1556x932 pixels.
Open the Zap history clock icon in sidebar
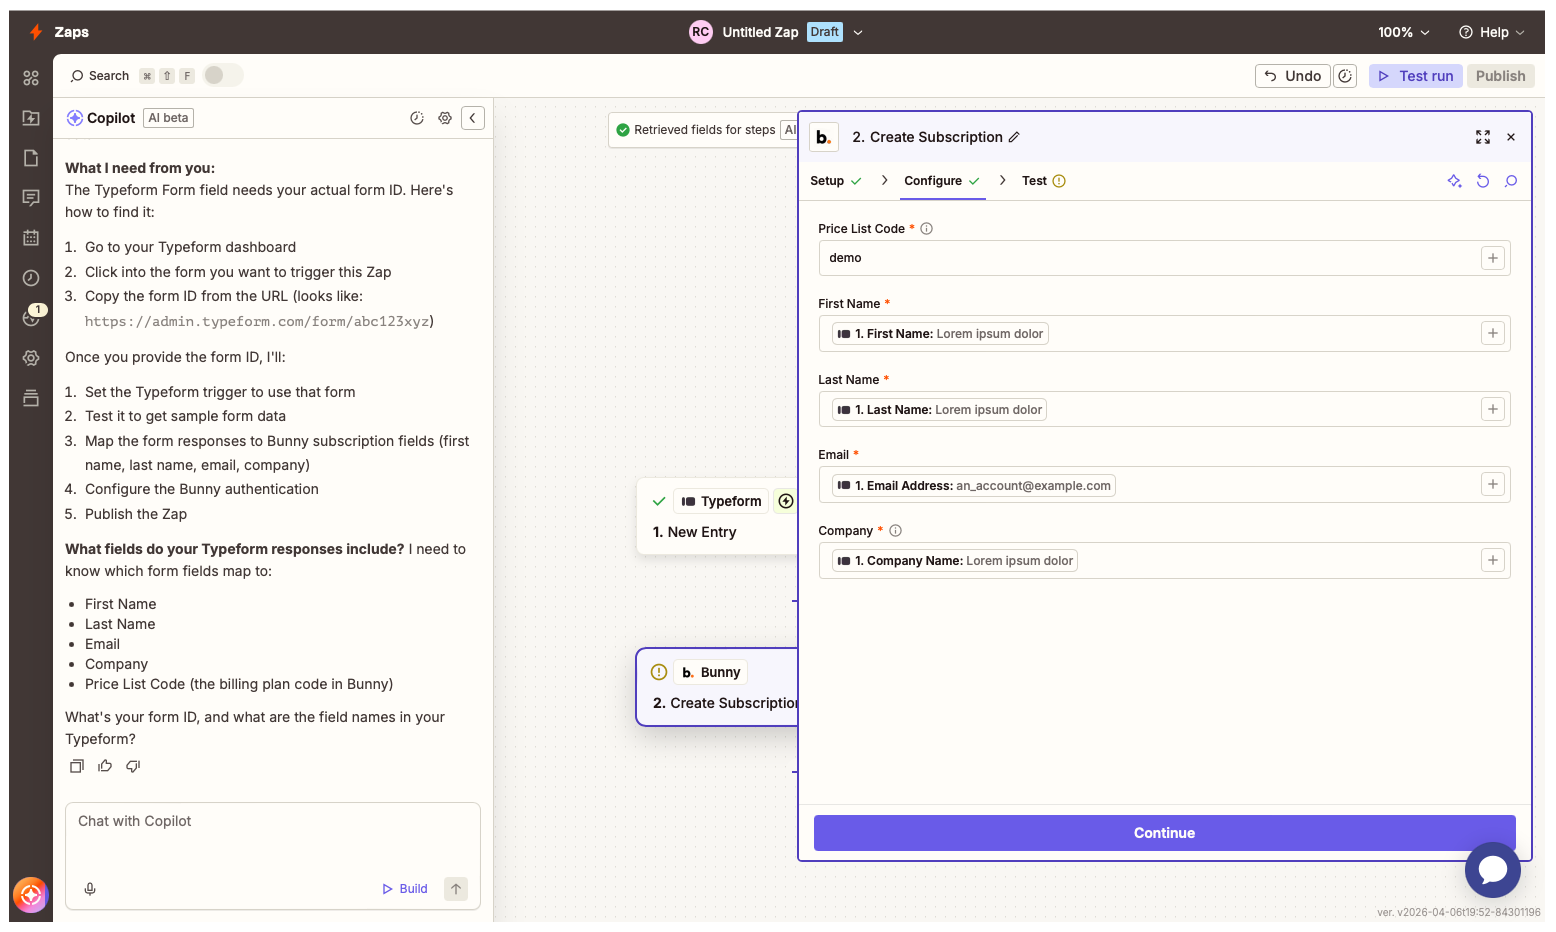(30, 278)
